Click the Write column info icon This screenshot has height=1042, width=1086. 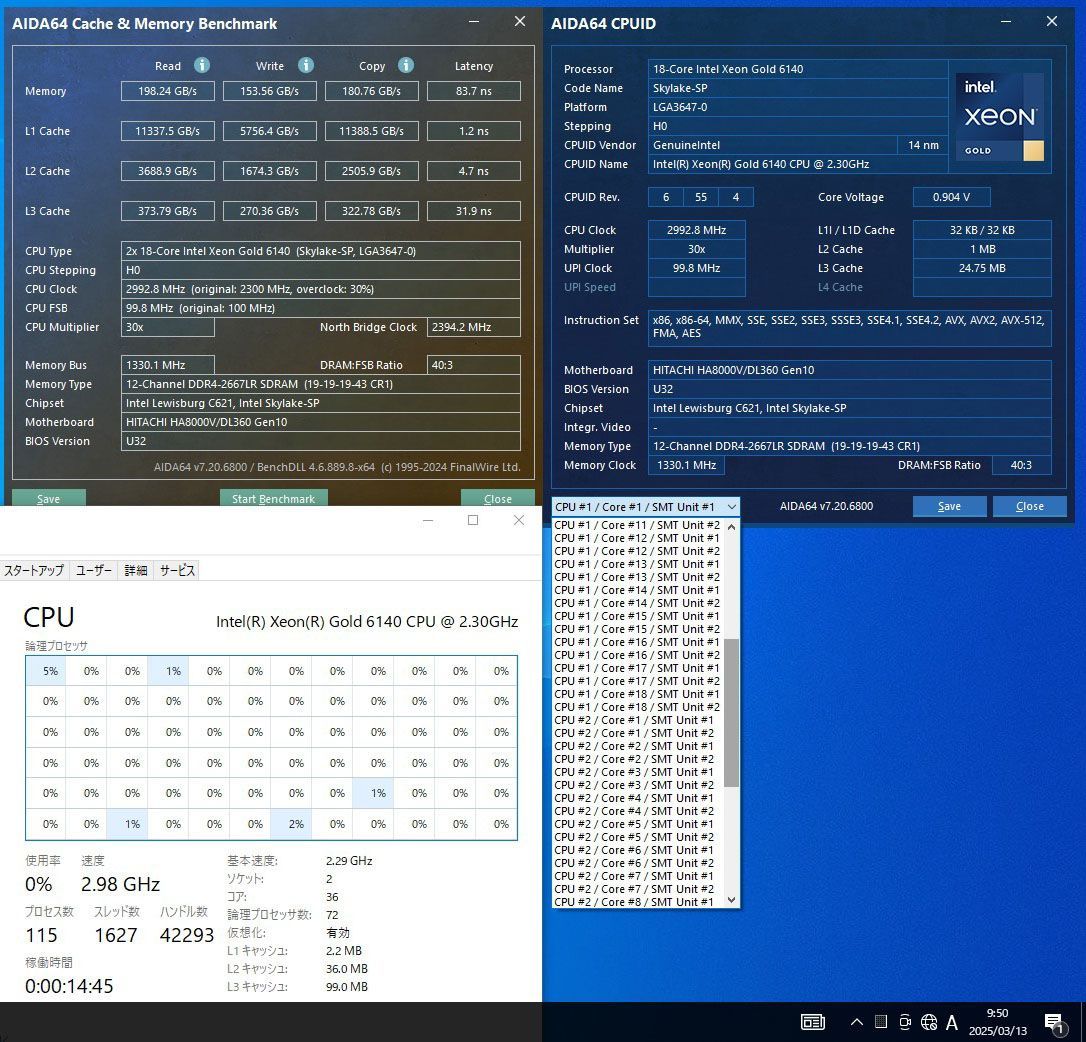click(x=305, y=66)
